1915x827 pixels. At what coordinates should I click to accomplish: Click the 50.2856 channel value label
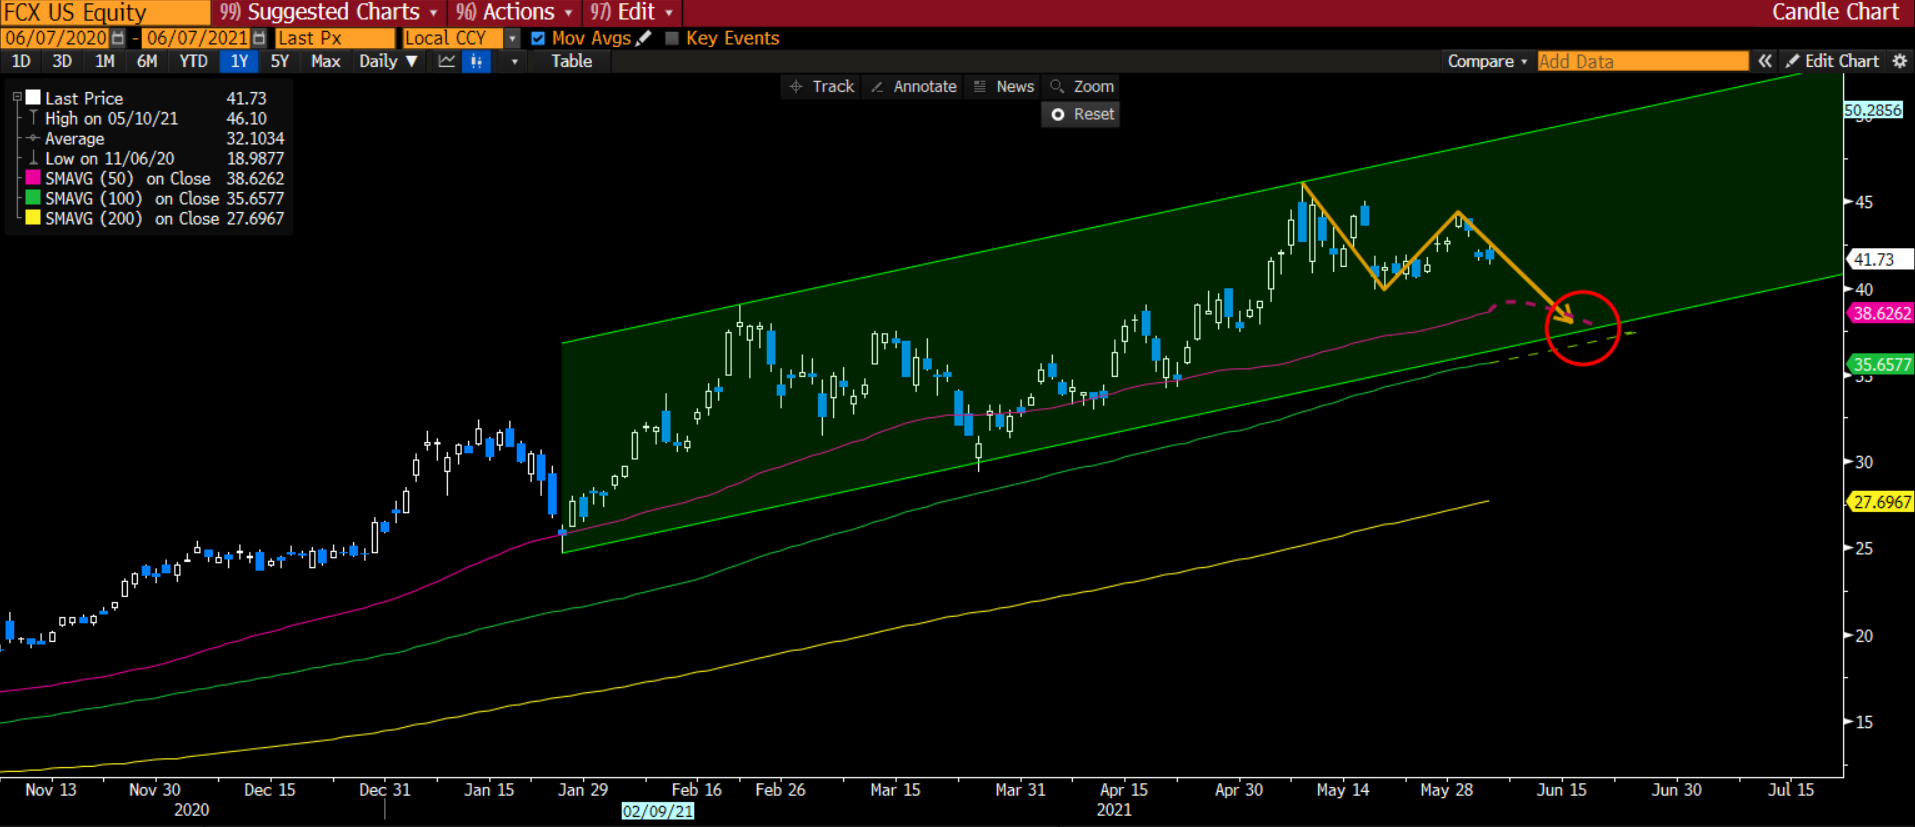click(1873, 110)
